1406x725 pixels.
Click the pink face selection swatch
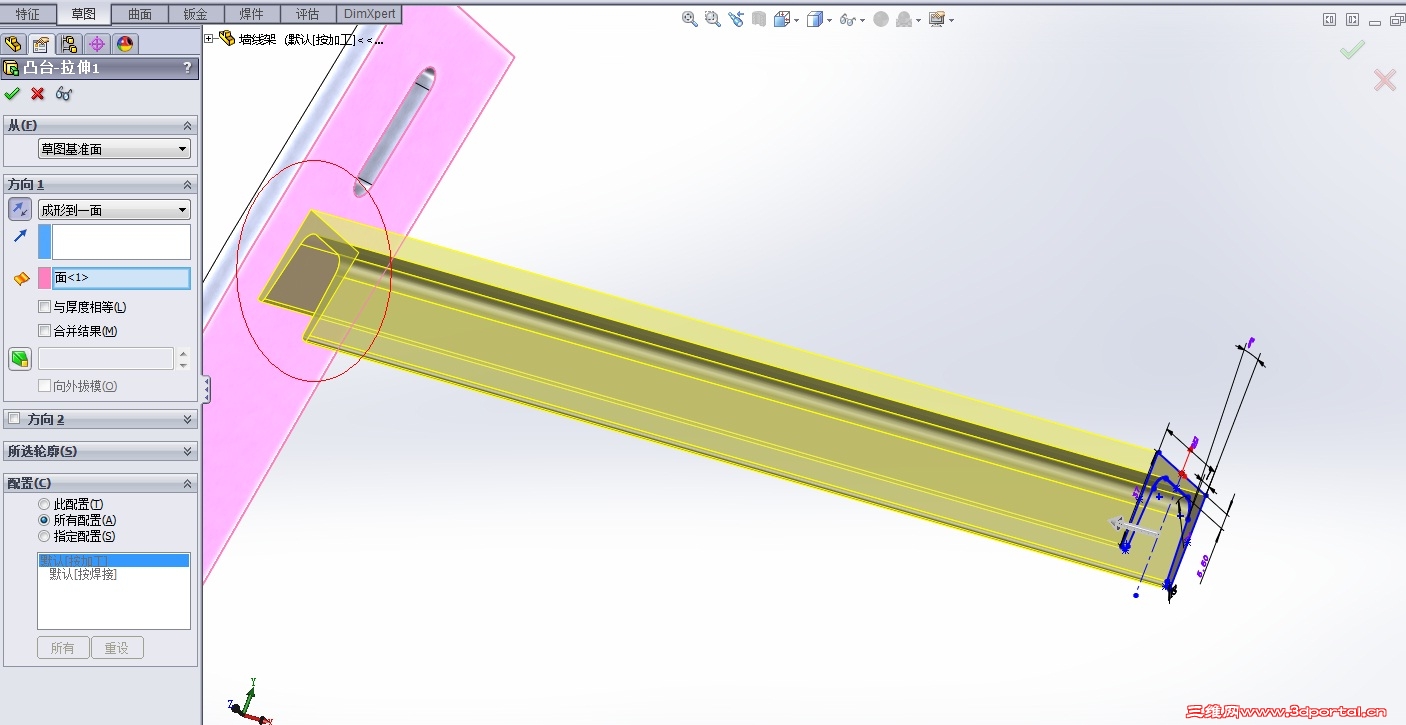tap(44, 278)
